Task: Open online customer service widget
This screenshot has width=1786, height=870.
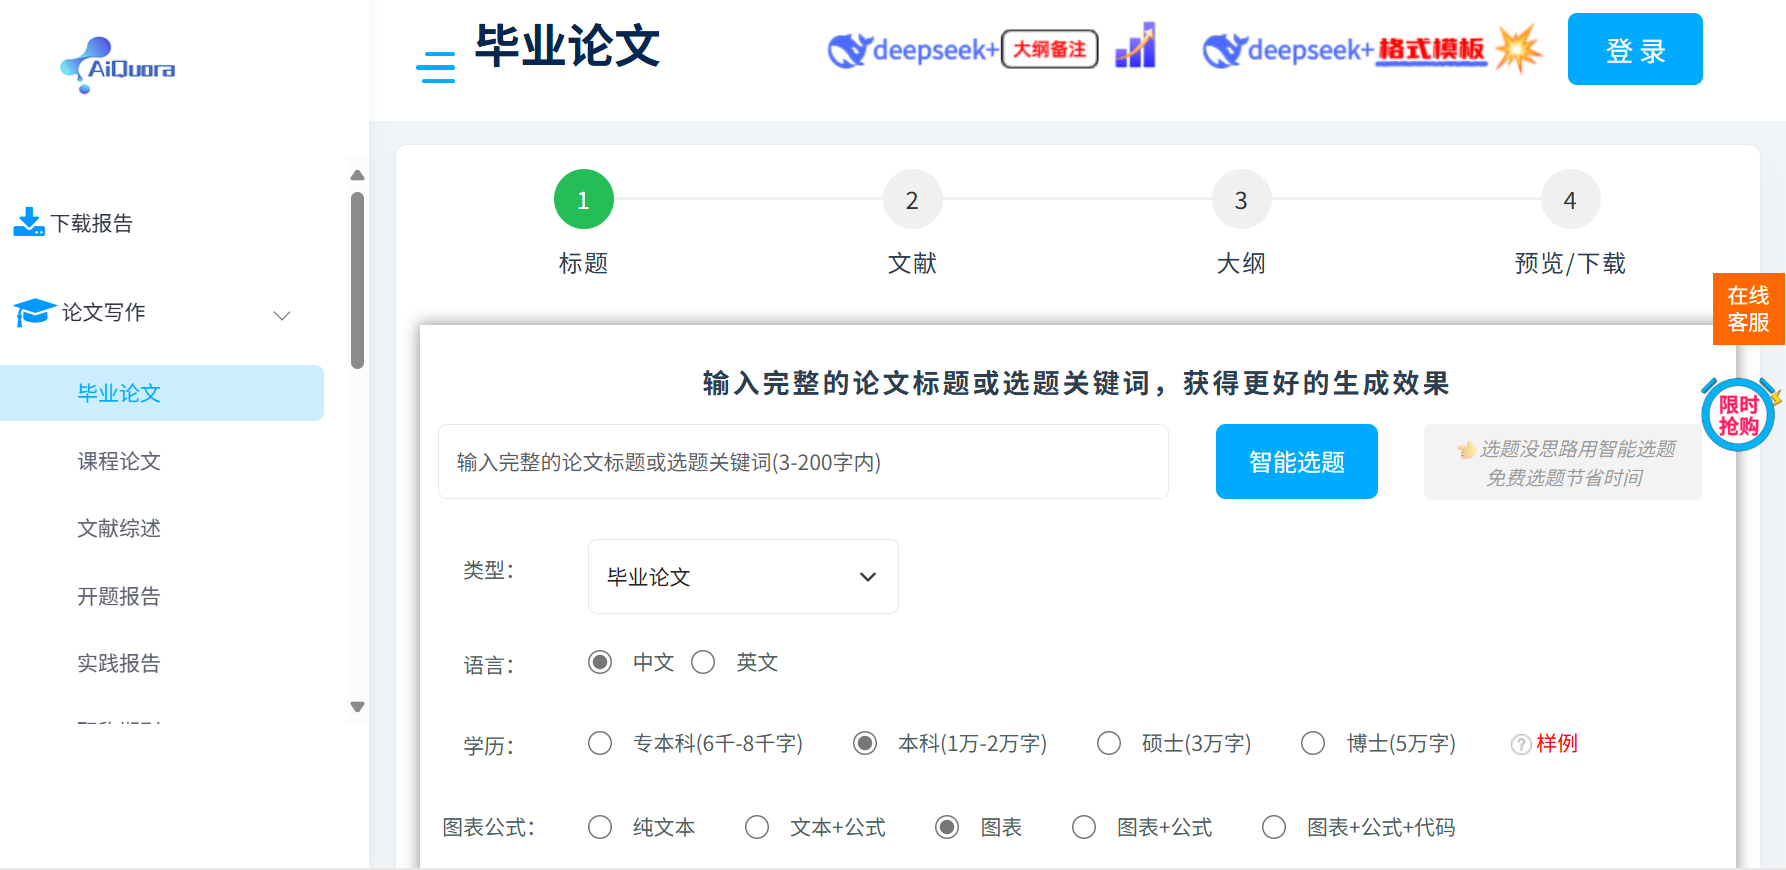Action: point(1749,309)
